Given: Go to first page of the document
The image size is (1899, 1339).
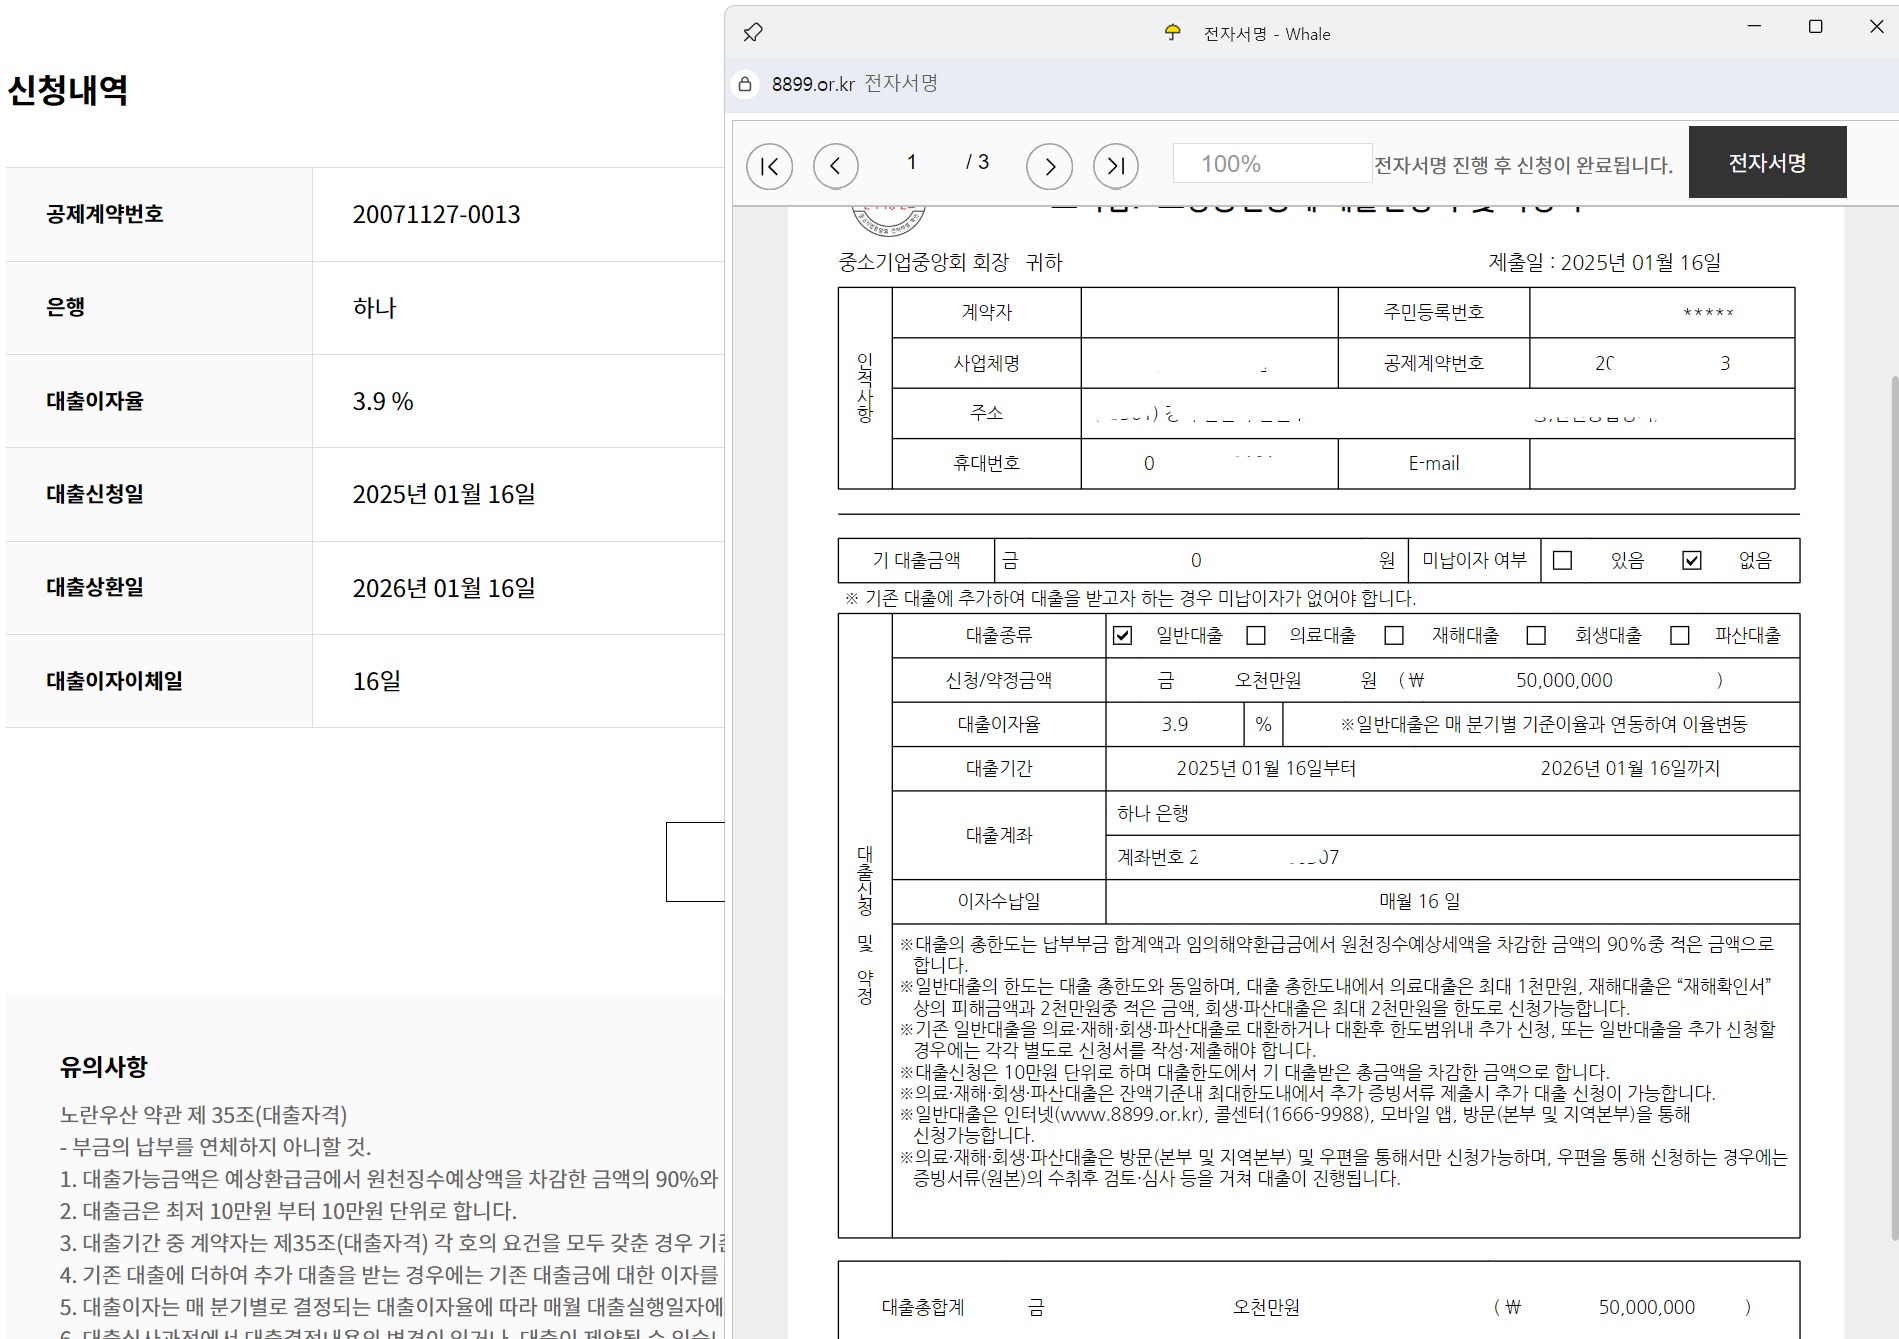Looking at the screenshot, I should click(769, 166).
